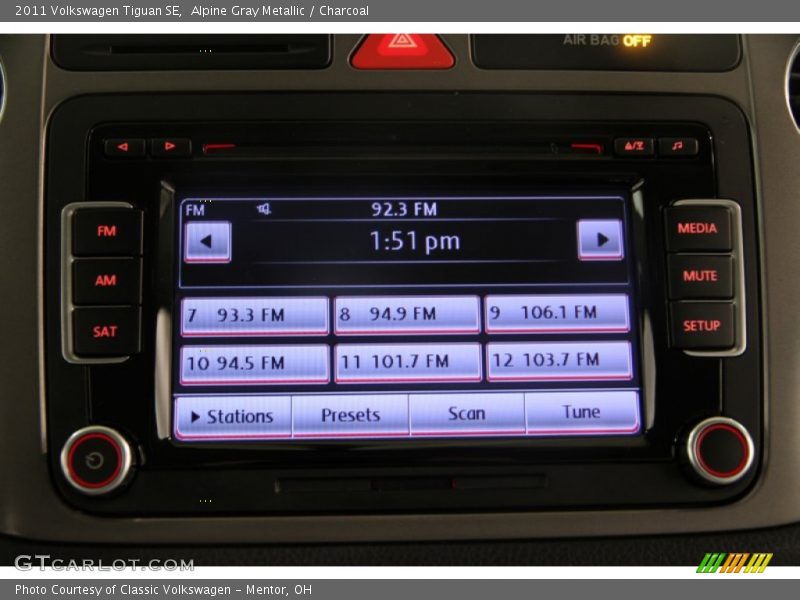Push the eject button above the CD slot

(x=634, y=146)
